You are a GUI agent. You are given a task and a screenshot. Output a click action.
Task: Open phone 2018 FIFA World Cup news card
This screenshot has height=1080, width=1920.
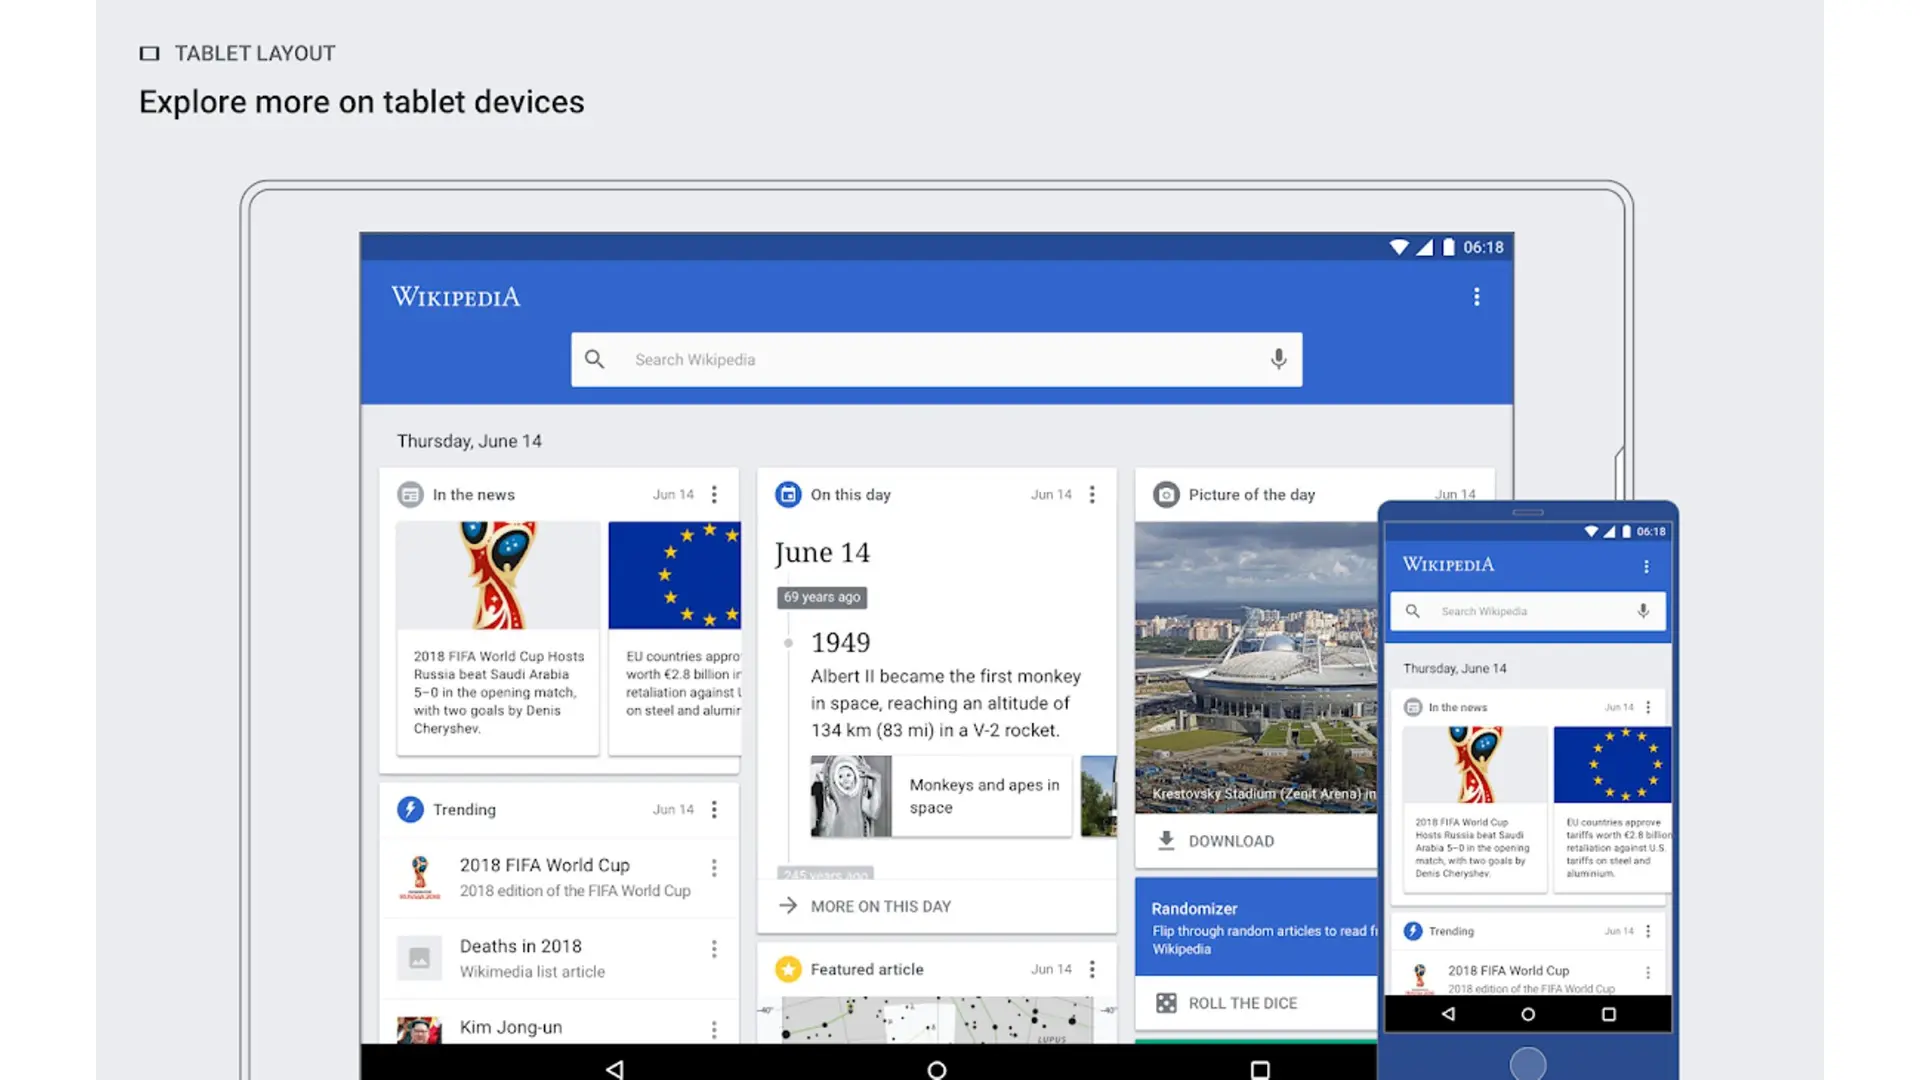pos(1475,808)
